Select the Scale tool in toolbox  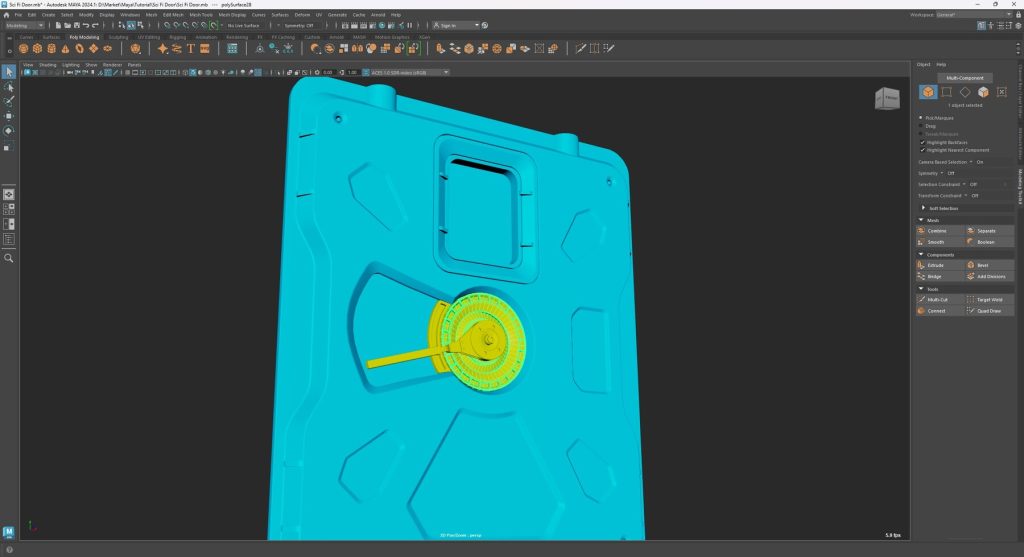8,146
